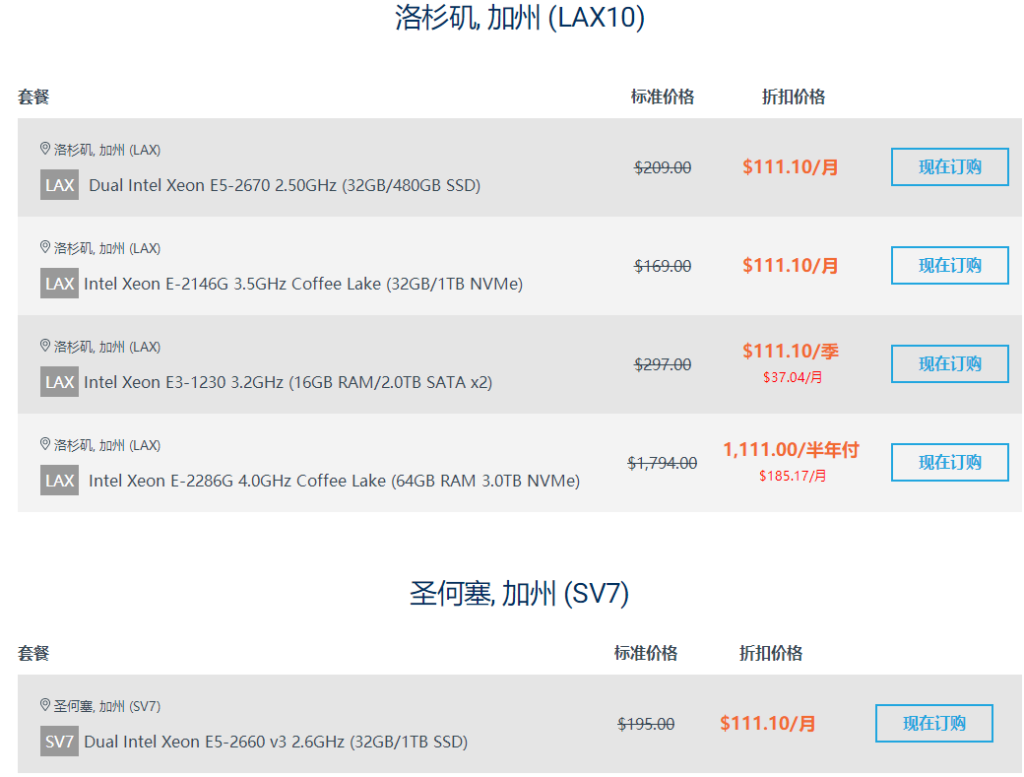The image size is (1024, 777).
Task: Click 现在订购 for the half-year E-2286G plan
Action: coord(949,462)
